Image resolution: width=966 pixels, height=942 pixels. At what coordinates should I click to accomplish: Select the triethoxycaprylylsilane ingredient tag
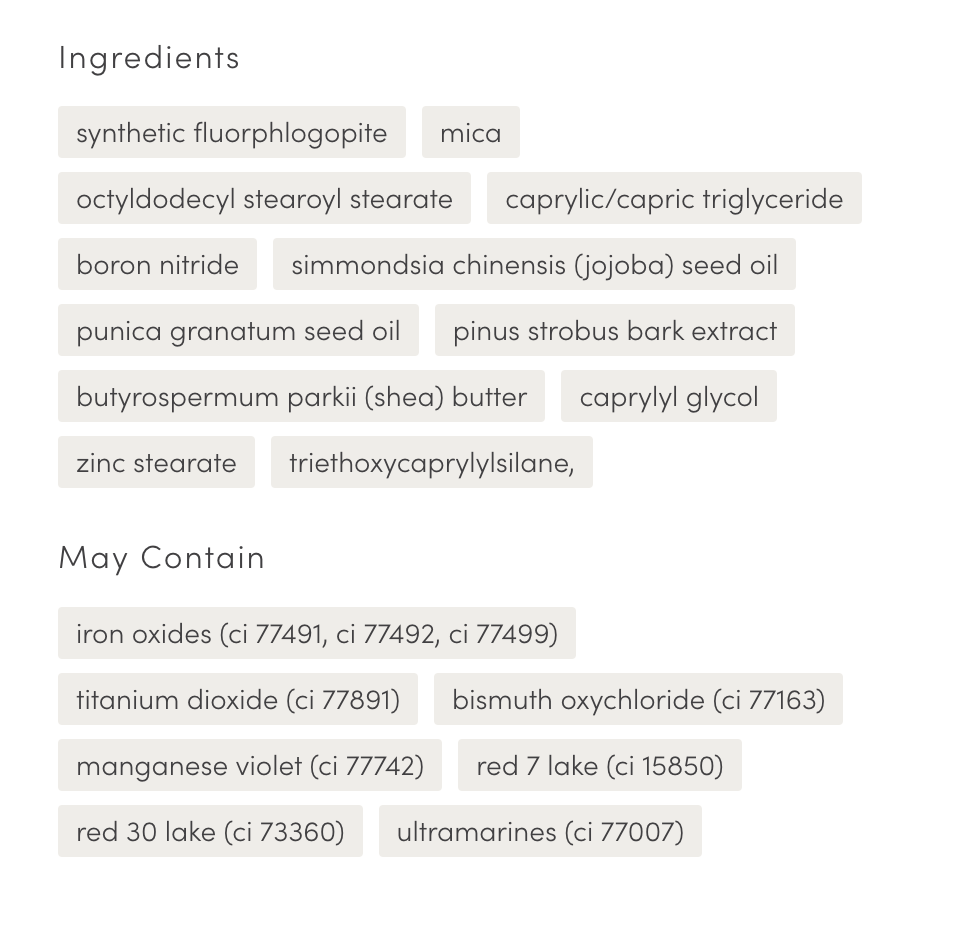point(432,462)
